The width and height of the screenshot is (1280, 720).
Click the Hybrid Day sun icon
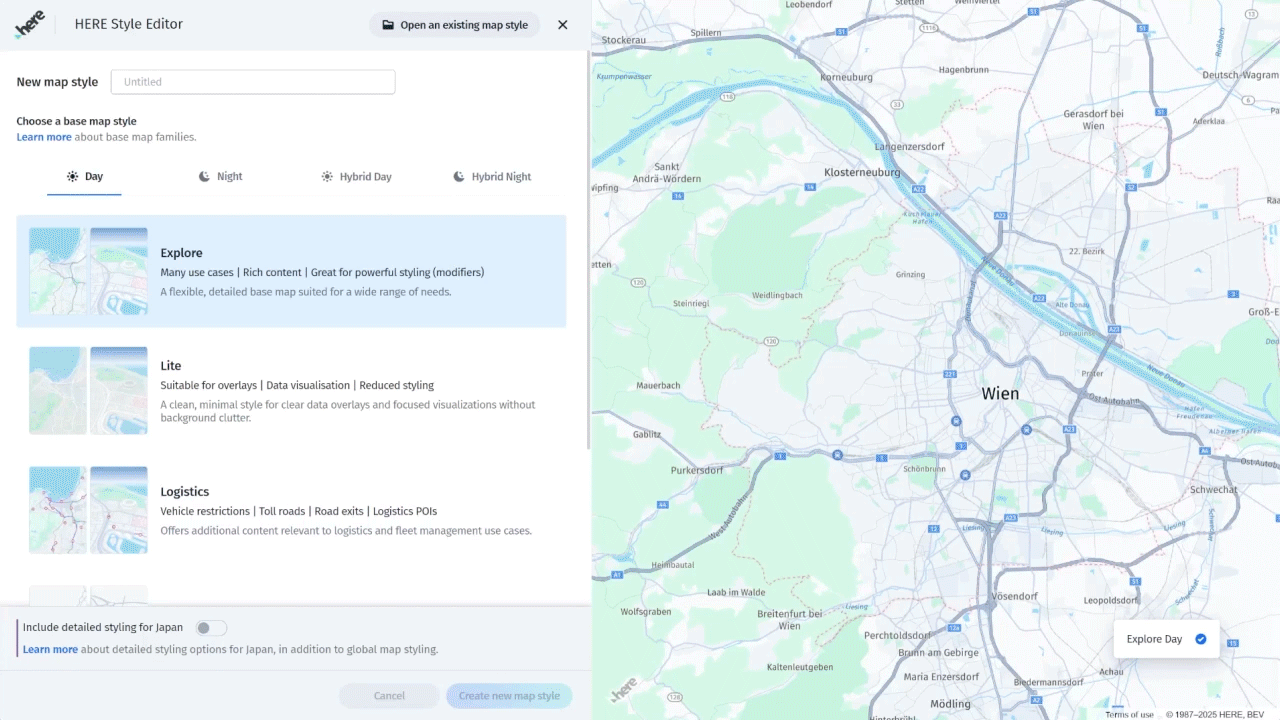pyautogui.click(x=327, y=177)
